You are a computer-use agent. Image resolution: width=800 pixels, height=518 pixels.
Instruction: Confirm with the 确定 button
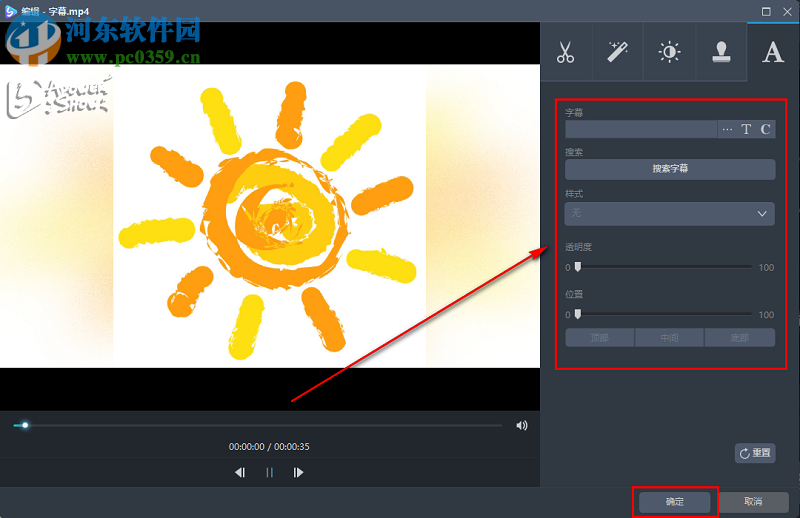[x=674, y=502]
